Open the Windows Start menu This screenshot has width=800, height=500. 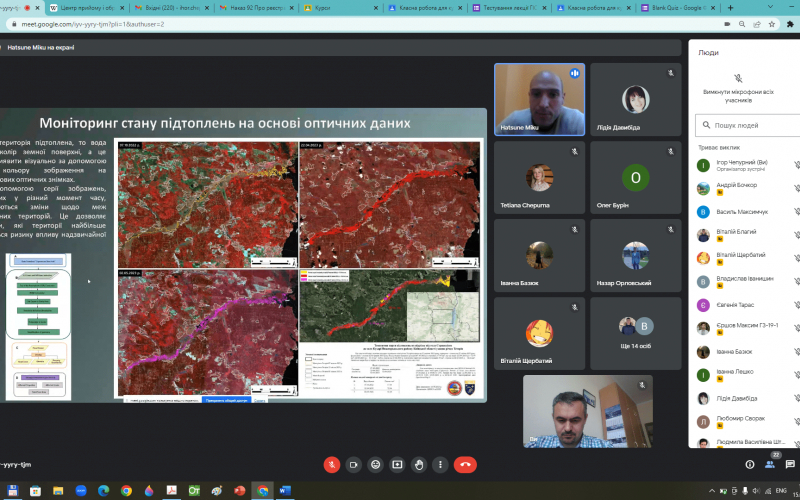[10, 491]
